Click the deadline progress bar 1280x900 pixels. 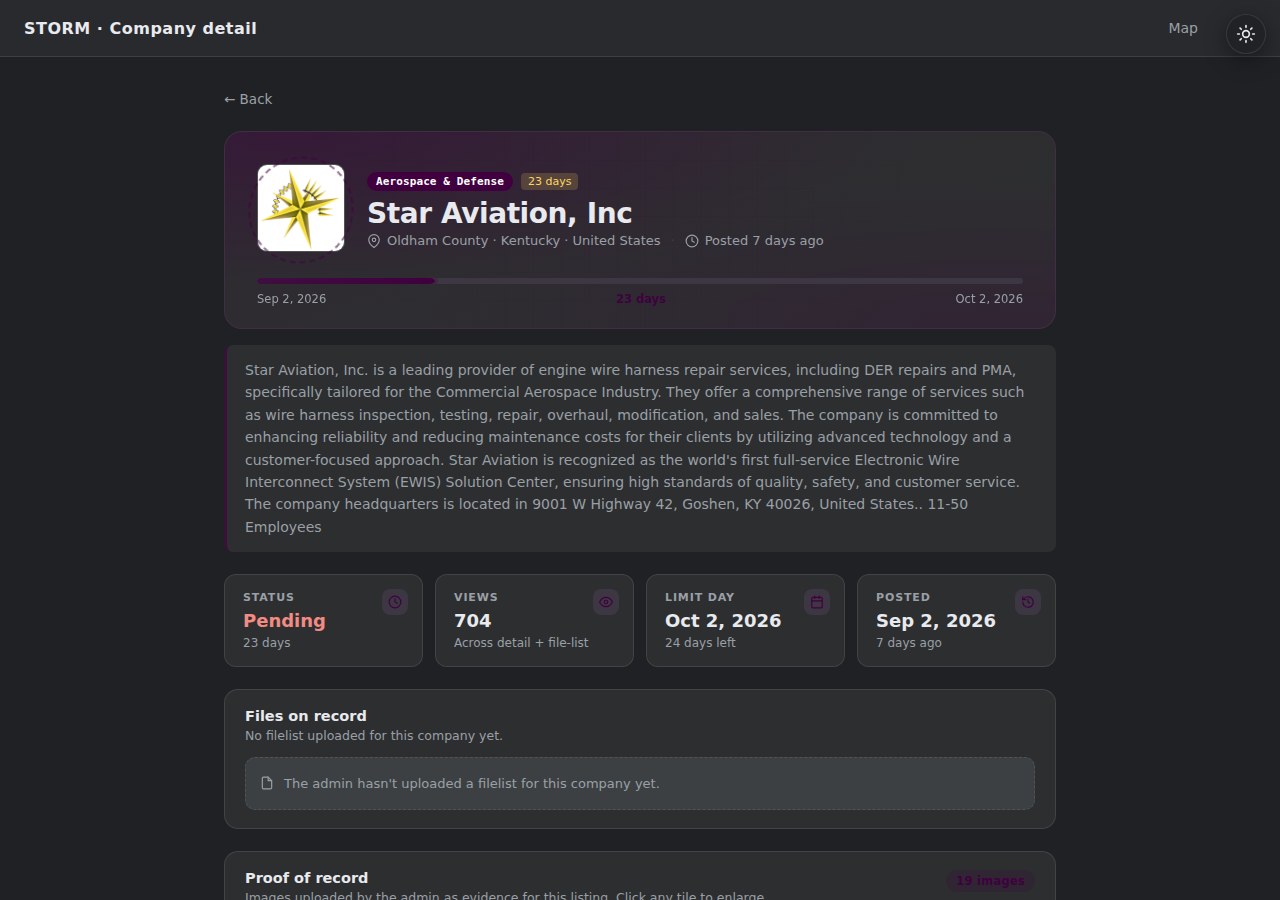pyautogui.click(x=640, y=281)
